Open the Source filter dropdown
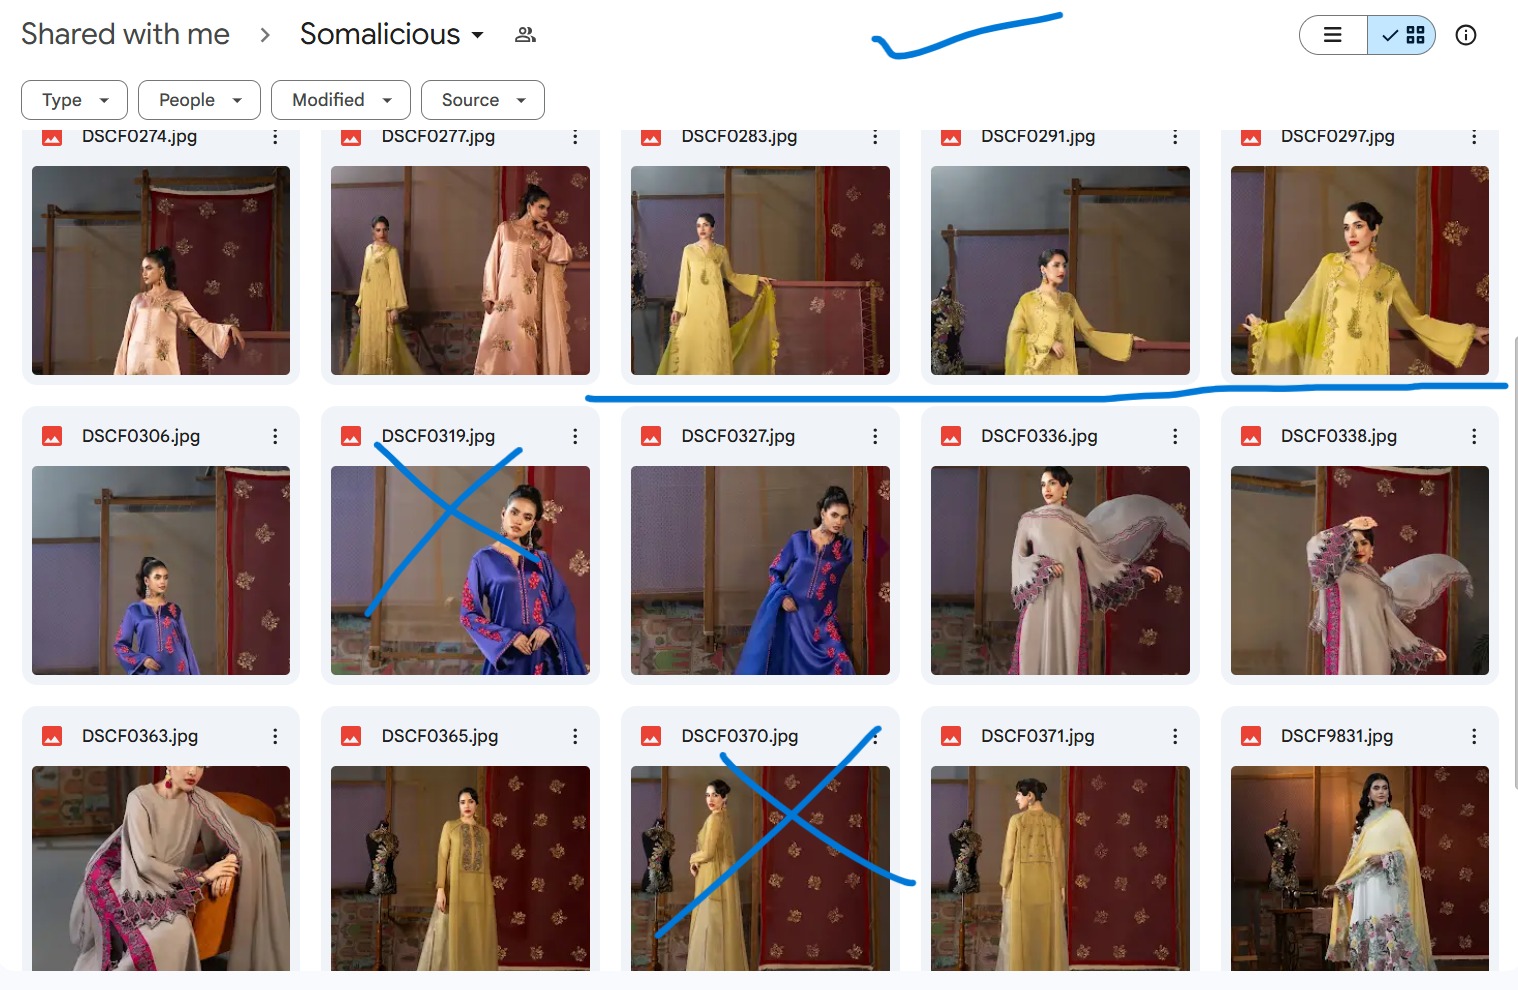 tap(482, 100)
